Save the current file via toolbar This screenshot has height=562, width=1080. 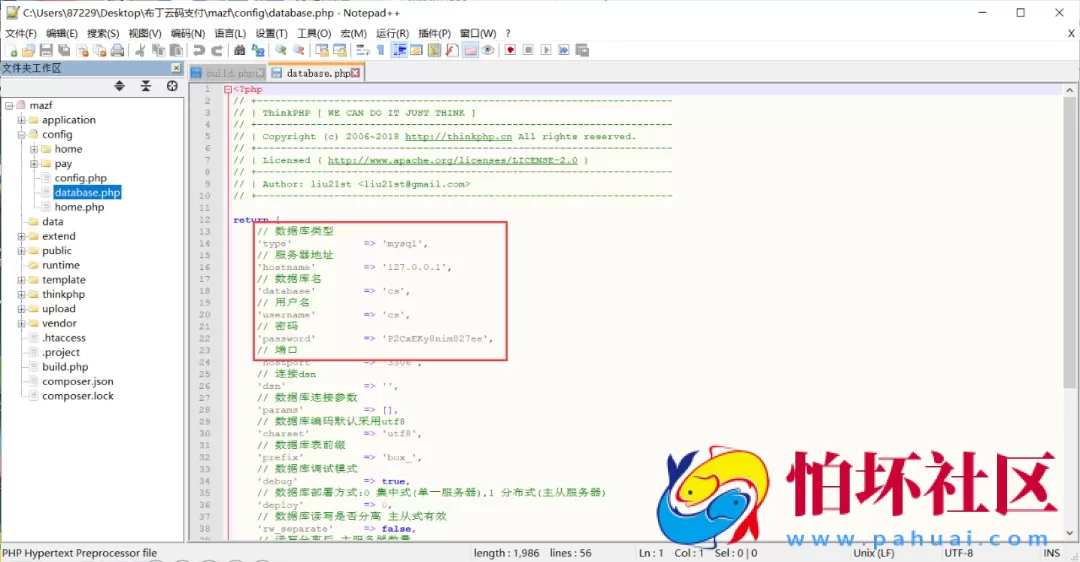(x=46, y=50)
